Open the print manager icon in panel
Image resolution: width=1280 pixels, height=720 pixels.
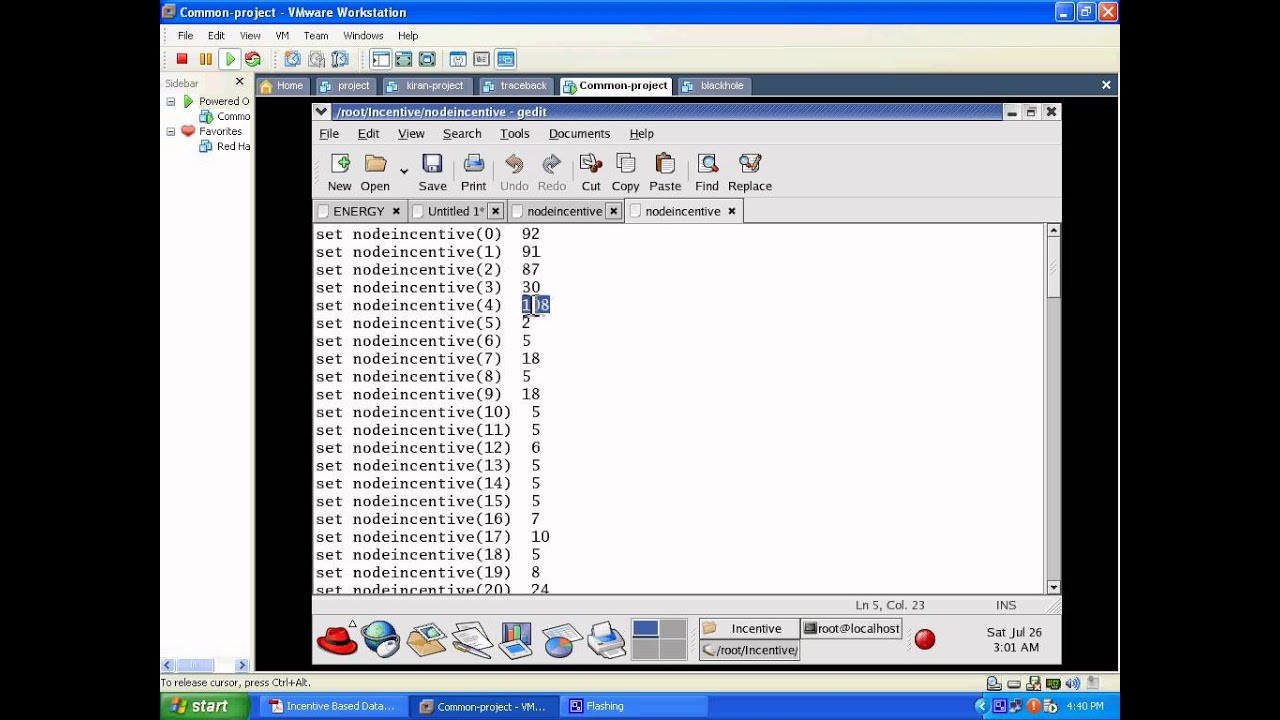tap(606, 638)
